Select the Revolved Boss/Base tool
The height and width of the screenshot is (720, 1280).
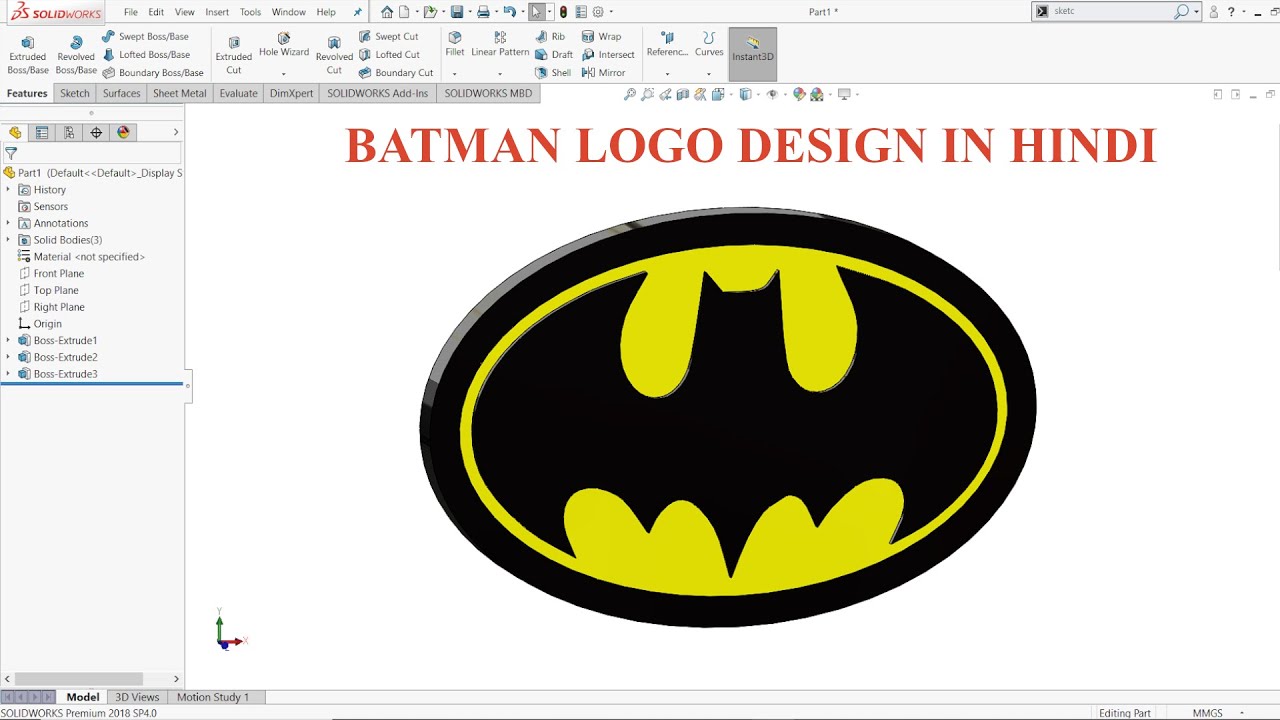click(x=76, y=55)
